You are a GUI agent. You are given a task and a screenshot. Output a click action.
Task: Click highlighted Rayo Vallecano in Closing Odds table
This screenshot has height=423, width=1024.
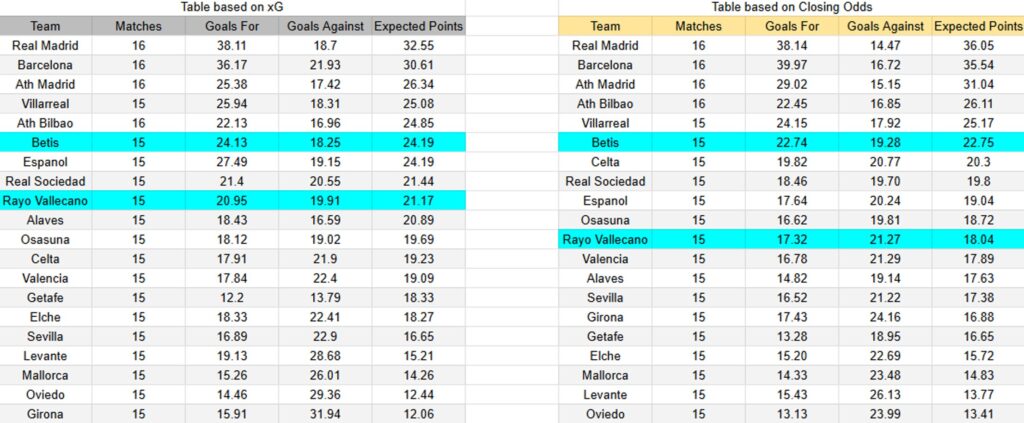point(605,239)
